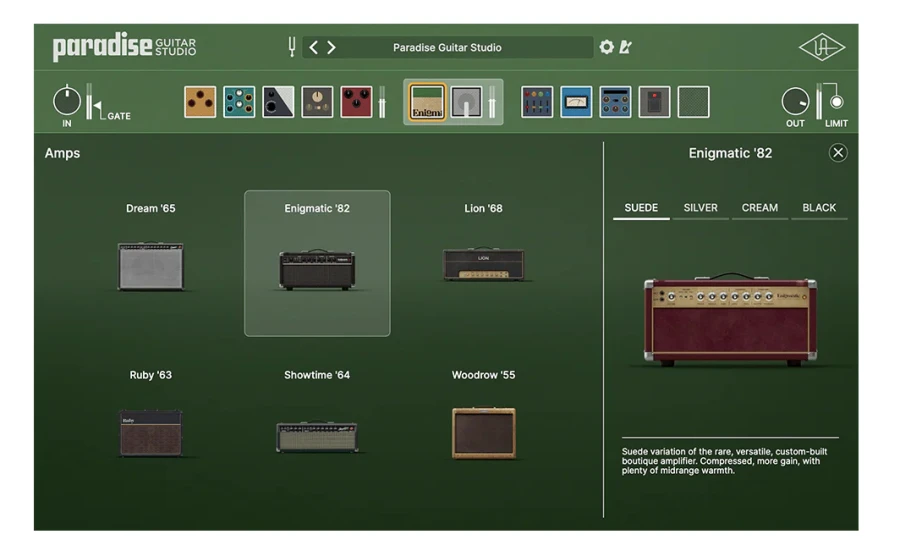The width and height of the screenshot is (900, 551).
Task: Select the teal multi-knob pedal
Action: click(x=239, y=102)
